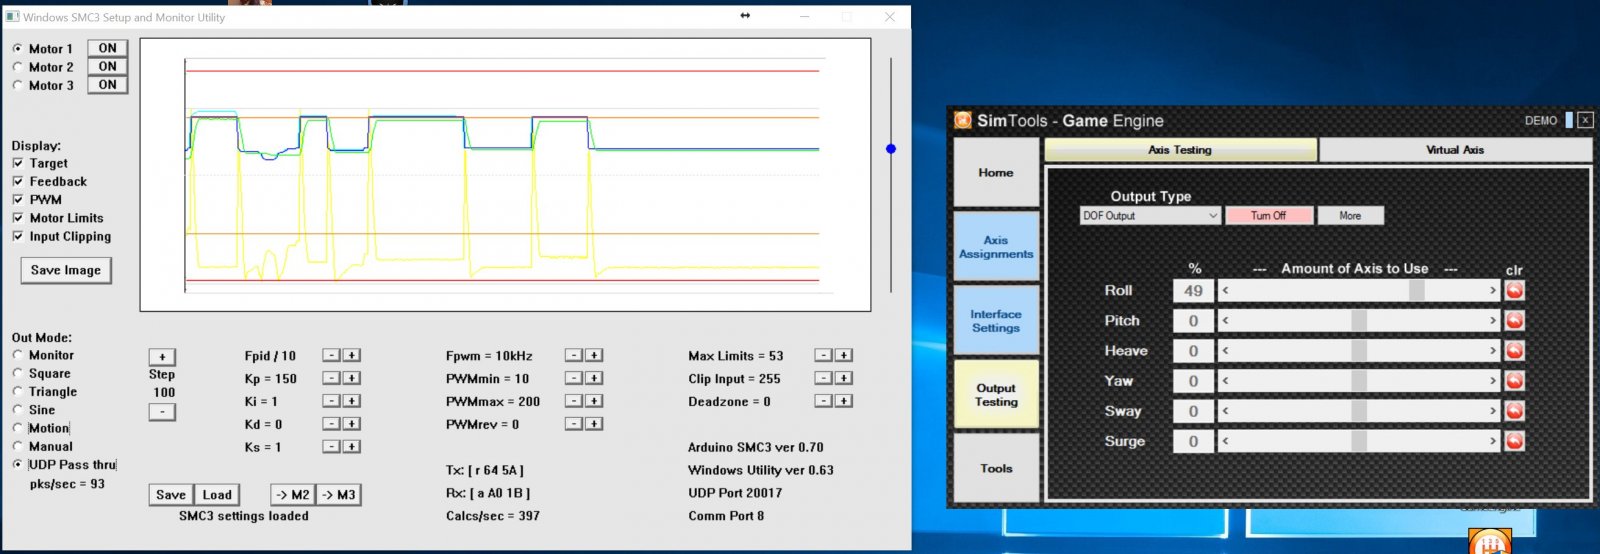Clear the Heave axis with red clr icon
The height and width of the screenshot is (554, 1600).
[x=1514, y=350]
